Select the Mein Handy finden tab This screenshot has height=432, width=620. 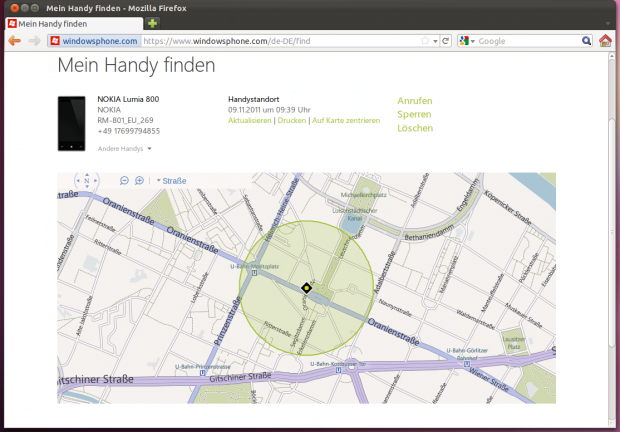tap(70, 22)
